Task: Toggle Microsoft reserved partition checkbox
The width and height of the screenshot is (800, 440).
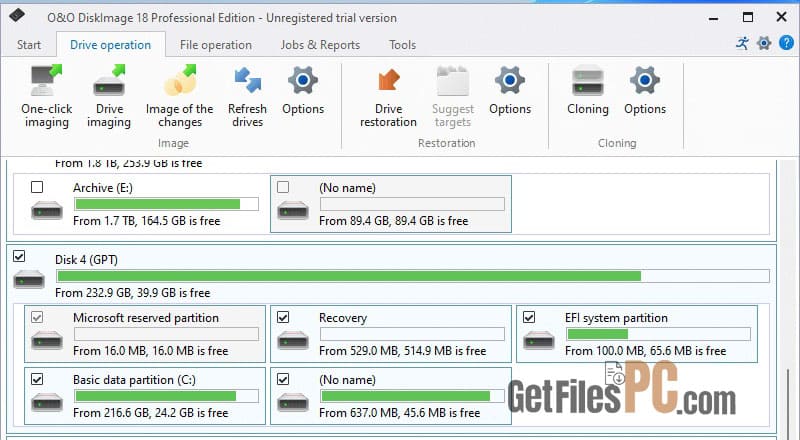Action: point(37,317)
